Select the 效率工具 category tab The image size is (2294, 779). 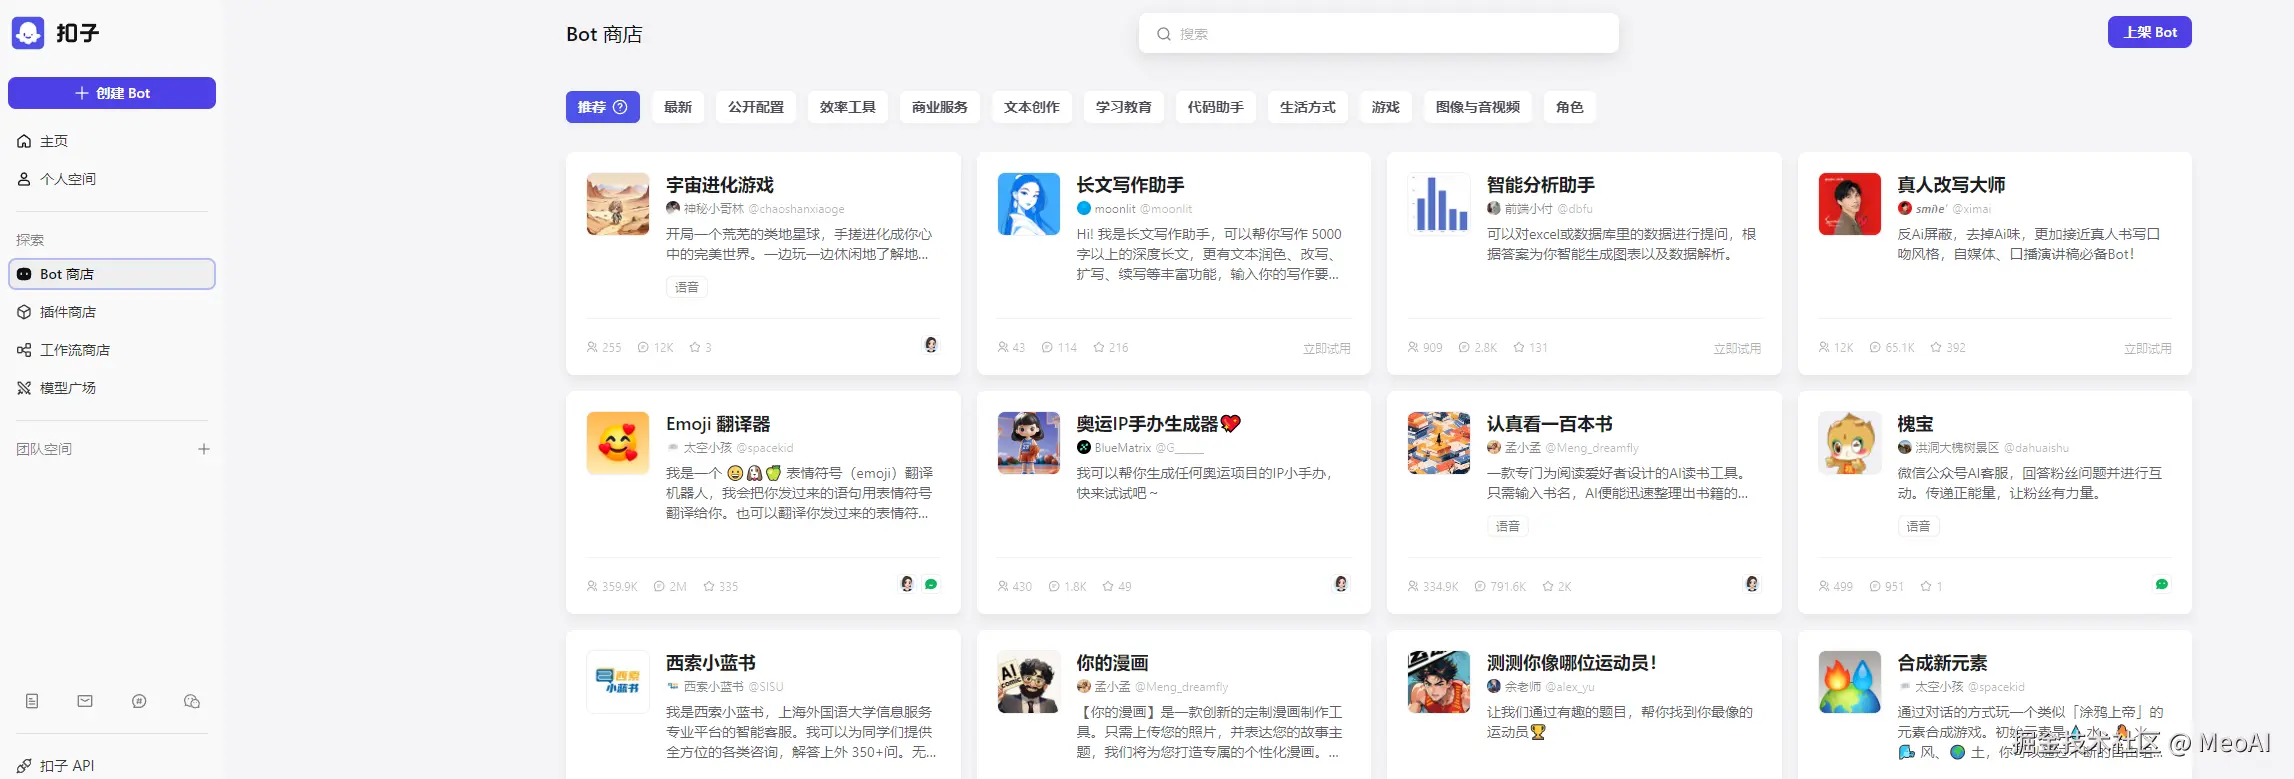click(848, 107)
